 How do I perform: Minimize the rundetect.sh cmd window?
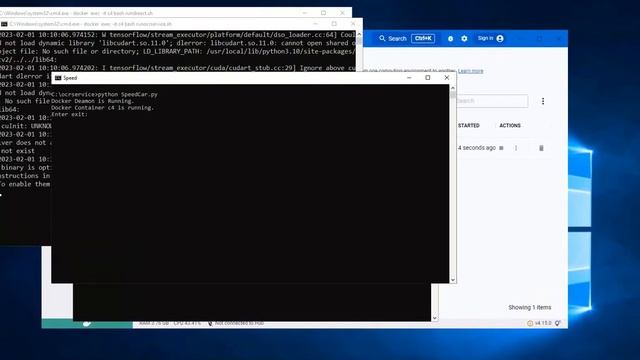click(304, 13)
